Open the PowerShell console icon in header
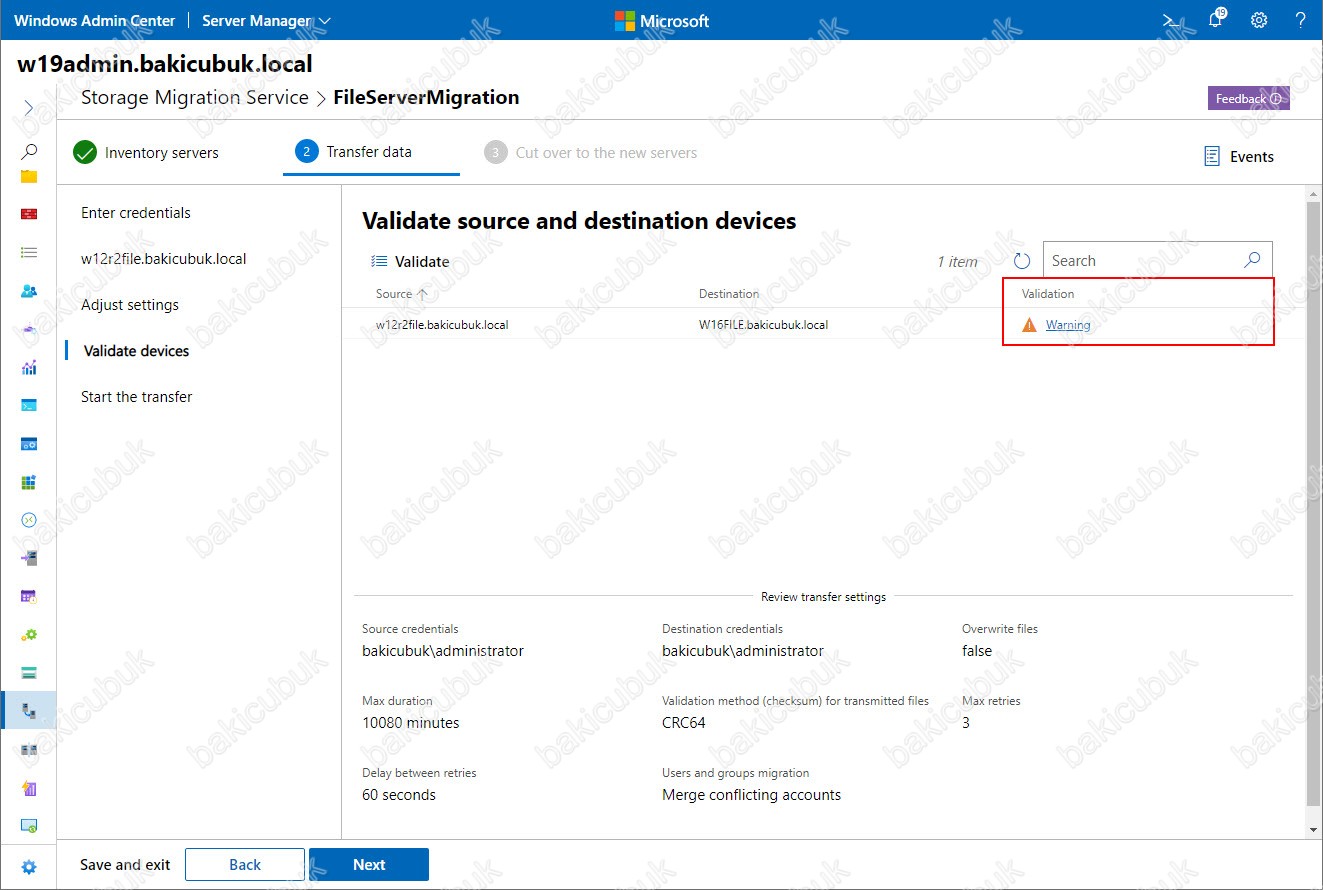 [x=1171, y=20]
